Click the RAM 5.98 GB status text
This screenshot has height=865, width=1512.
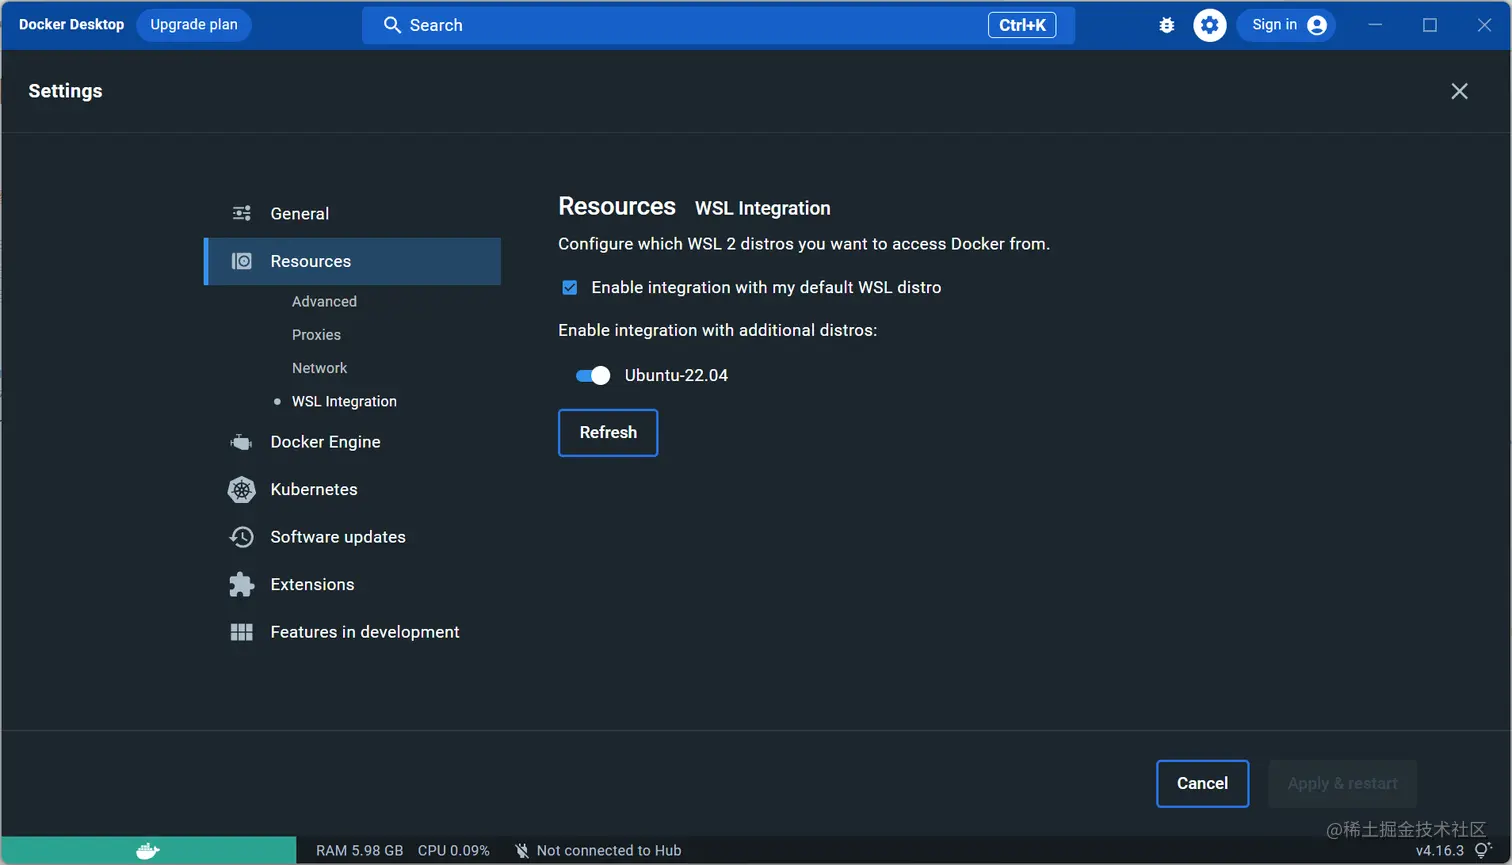click(x=359, y=851)
